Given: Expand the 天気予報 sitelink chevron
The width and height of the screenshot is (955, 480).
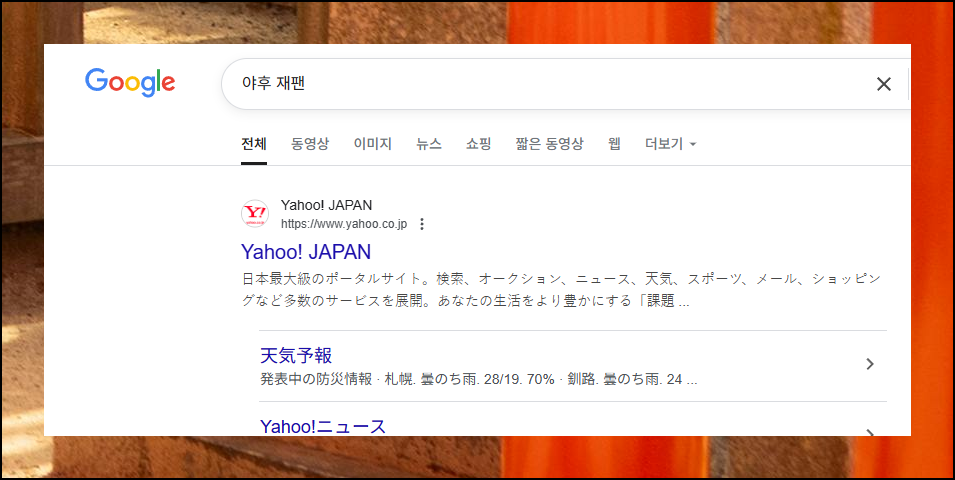Looking at the screenshot, I should pyautogui.click(x=870, y=364).
